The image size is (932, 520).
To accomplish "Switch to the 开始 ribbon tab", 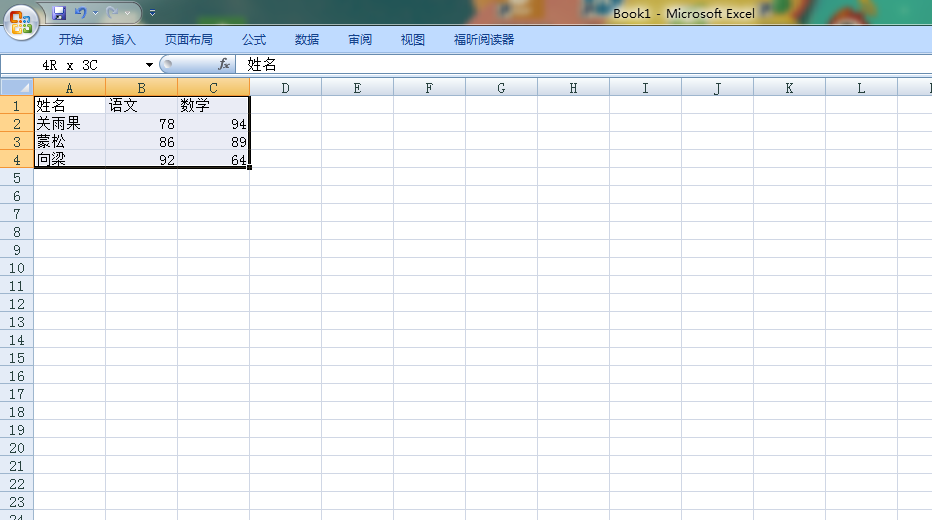I will (71, 40).
